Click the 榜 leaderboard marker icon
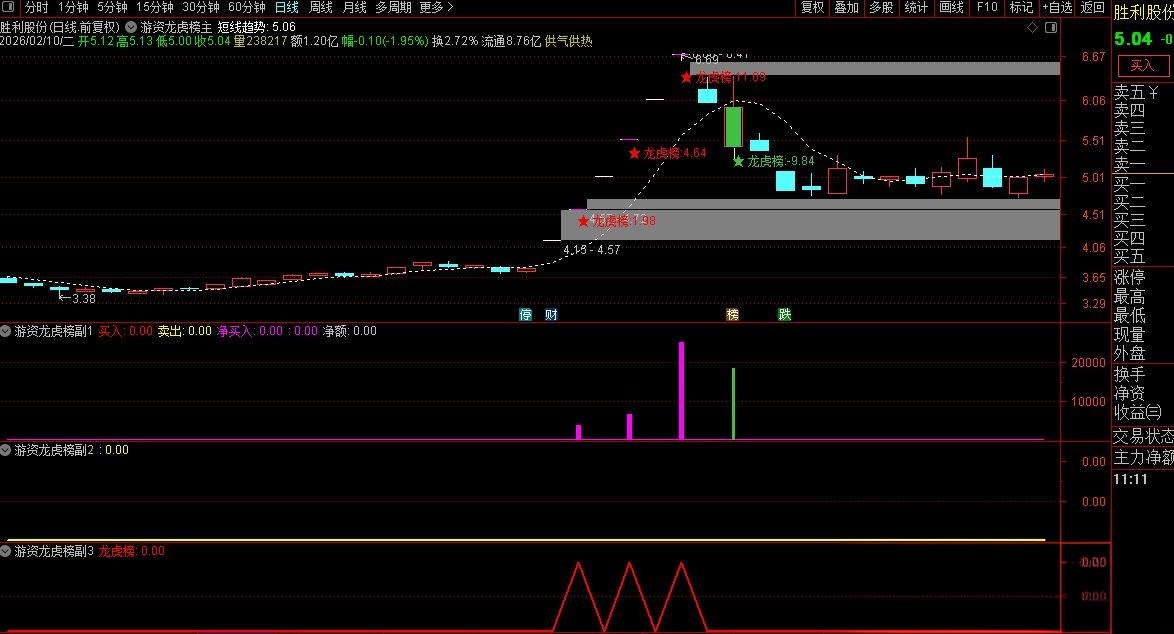The width and height of the screenshot is (1174, 634). (x=733, y=314)
